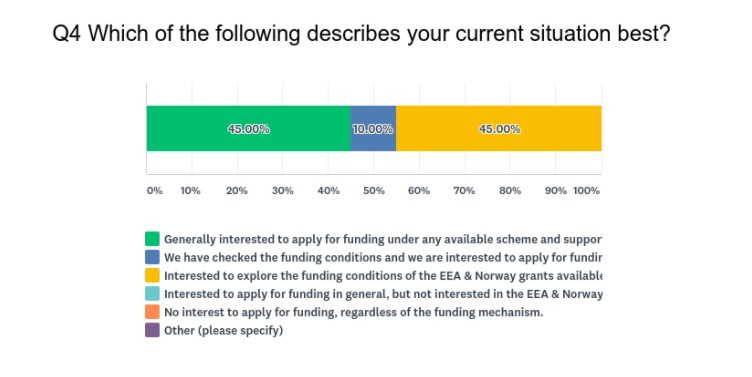This screenshot has height=377, width=752.
Task: Select the green 45.00% bar segment
Action: click(x=248, y=129)
